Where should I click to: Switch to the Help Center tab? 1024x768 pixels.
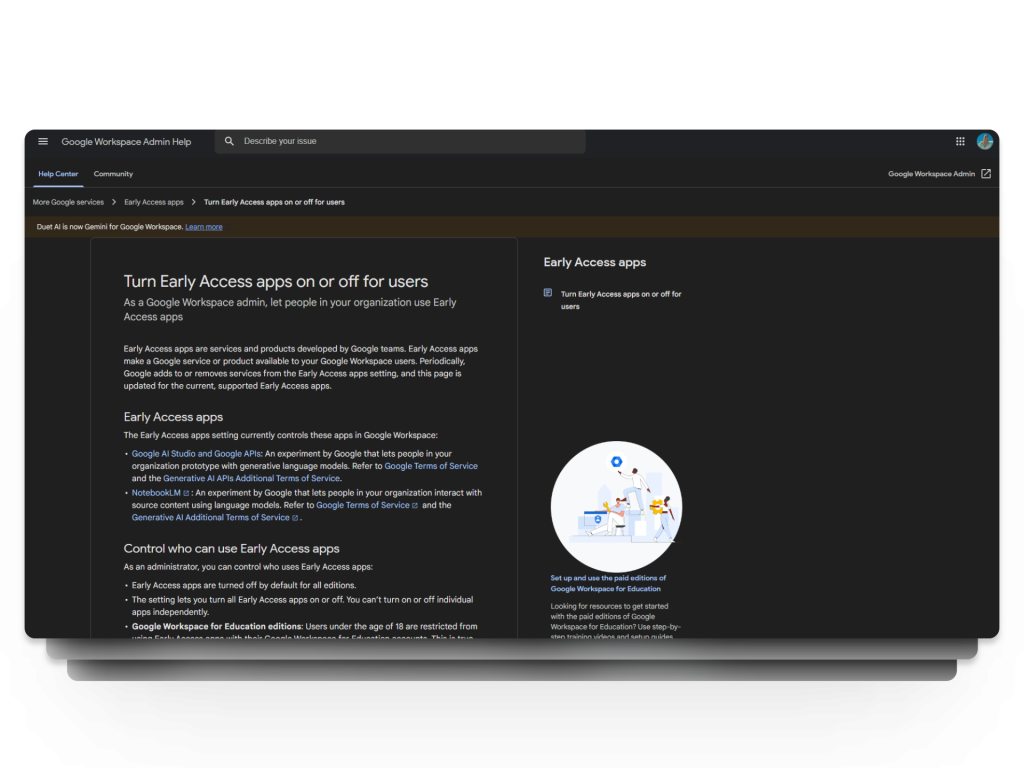pyautogui.click(x=58, y=174)
